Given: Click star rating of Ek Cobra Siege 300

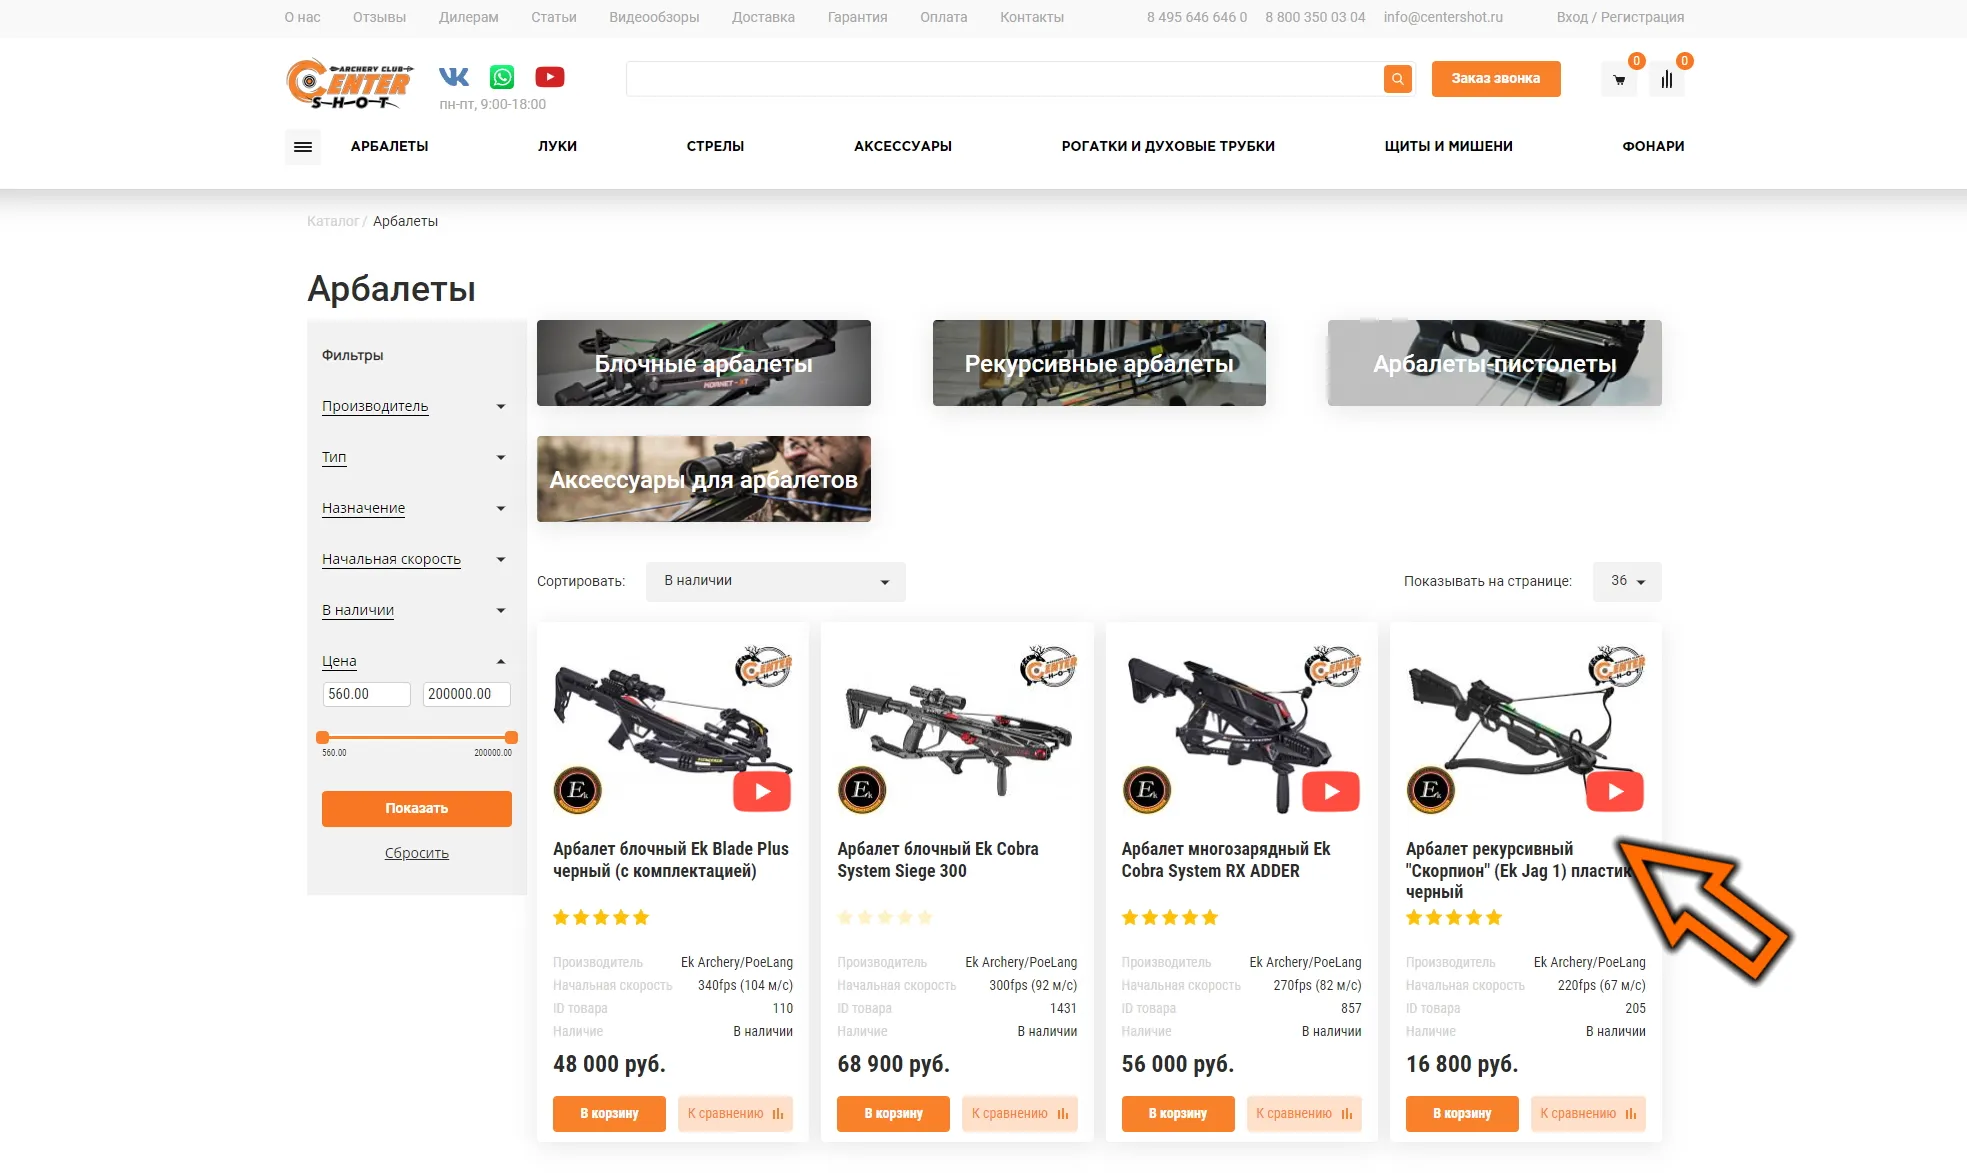Looking at the screenshot, I should [x=885, y=917].
